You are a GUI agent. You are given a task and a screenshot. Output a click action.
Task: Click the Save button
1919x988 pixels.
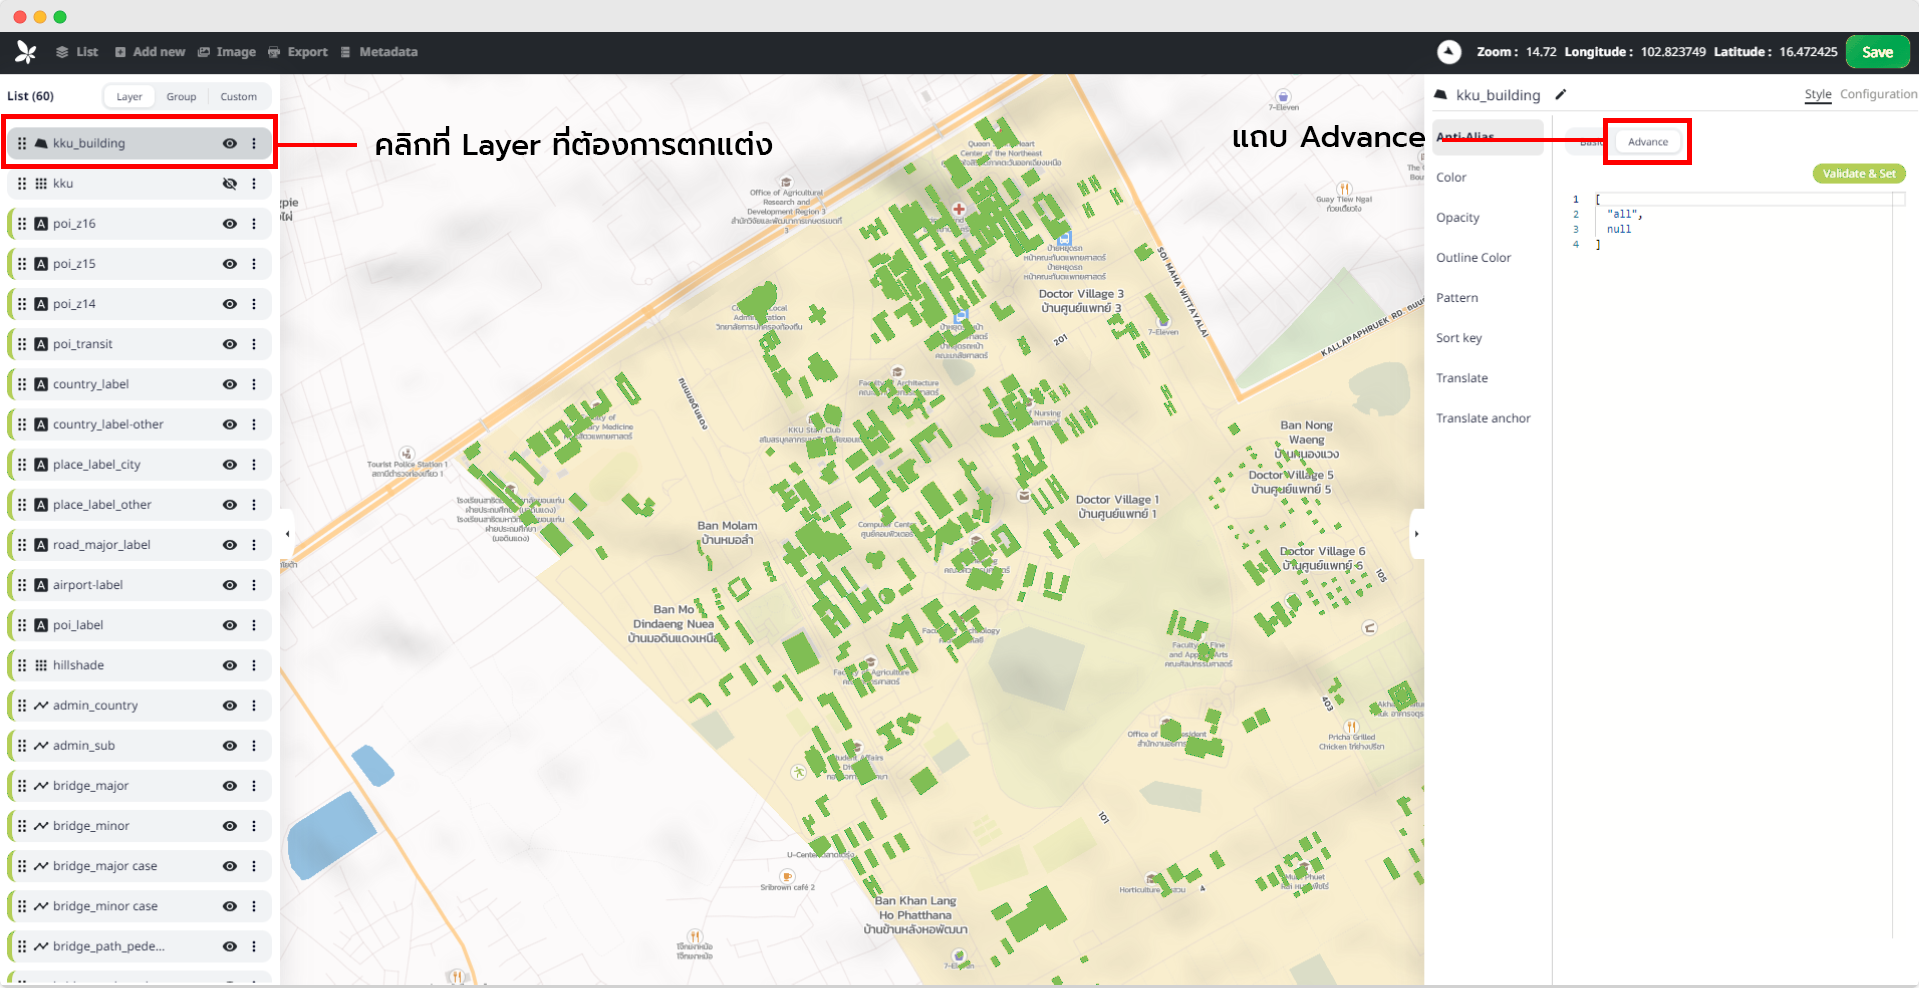tap(1877, 52)
